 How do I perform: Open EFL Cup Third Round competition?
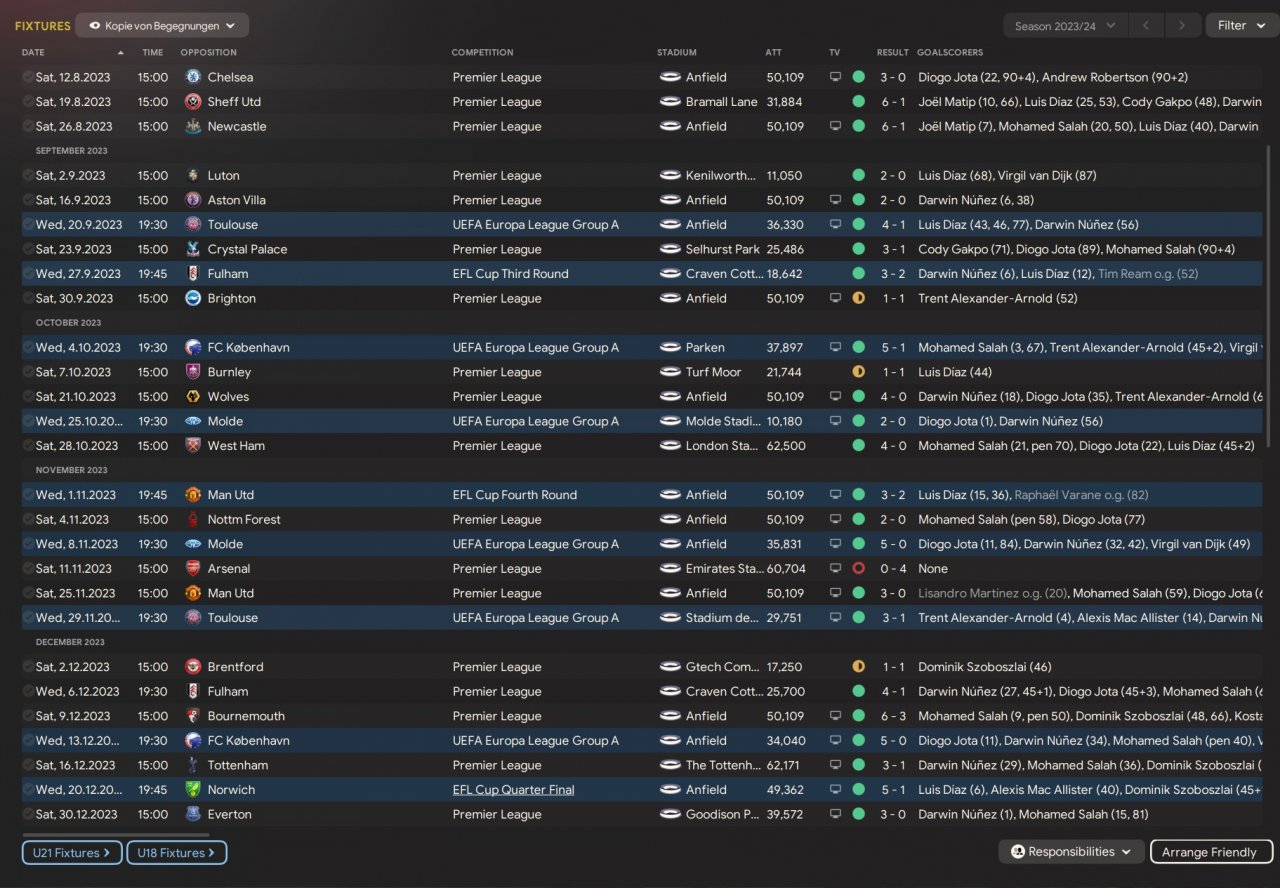coord(510,274)
